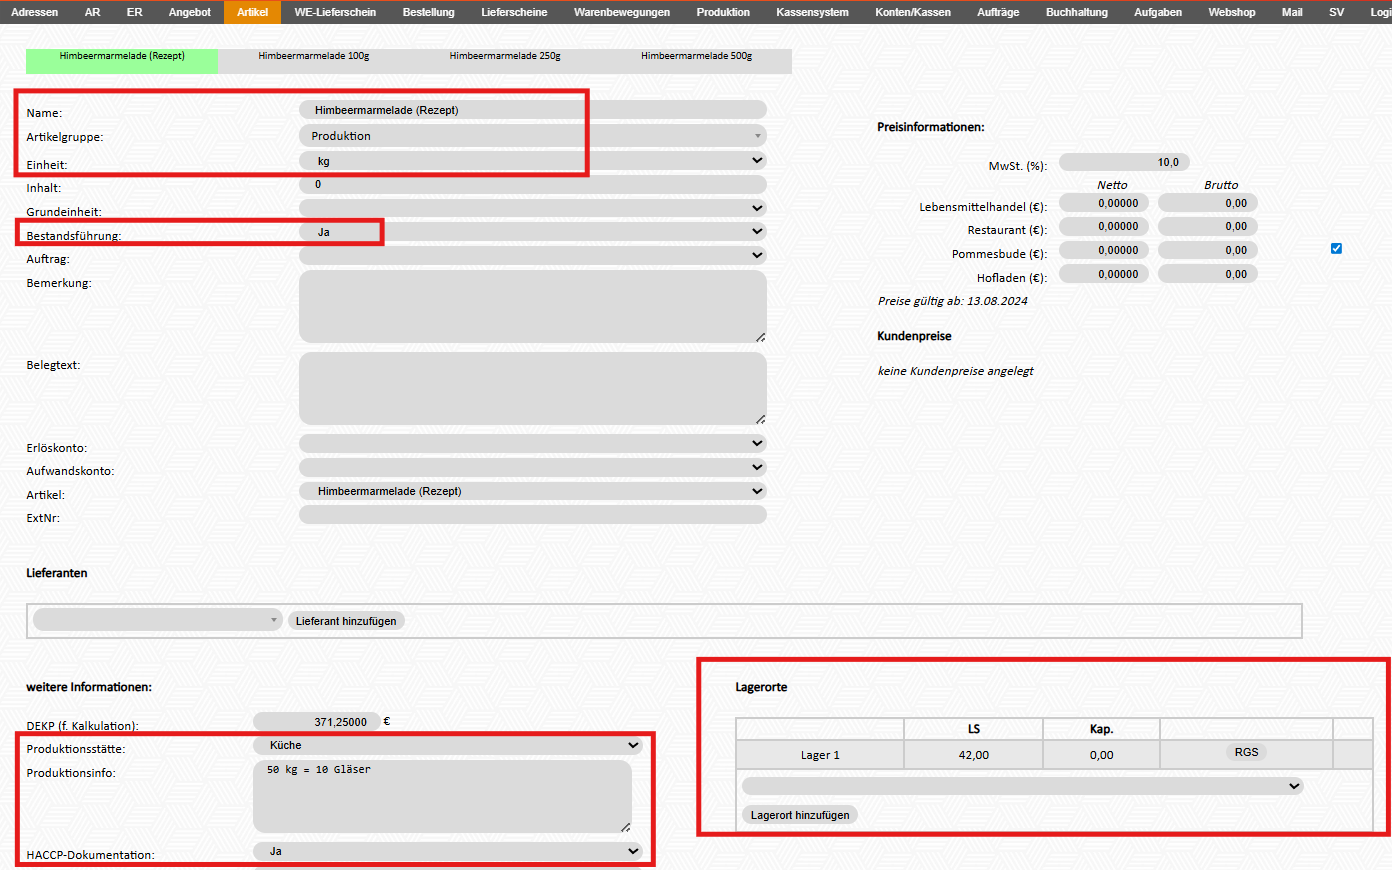Viewport: 1392px width, 870px height.
Task: Click the Produktionsinfo text area
Action: (442, 796)
